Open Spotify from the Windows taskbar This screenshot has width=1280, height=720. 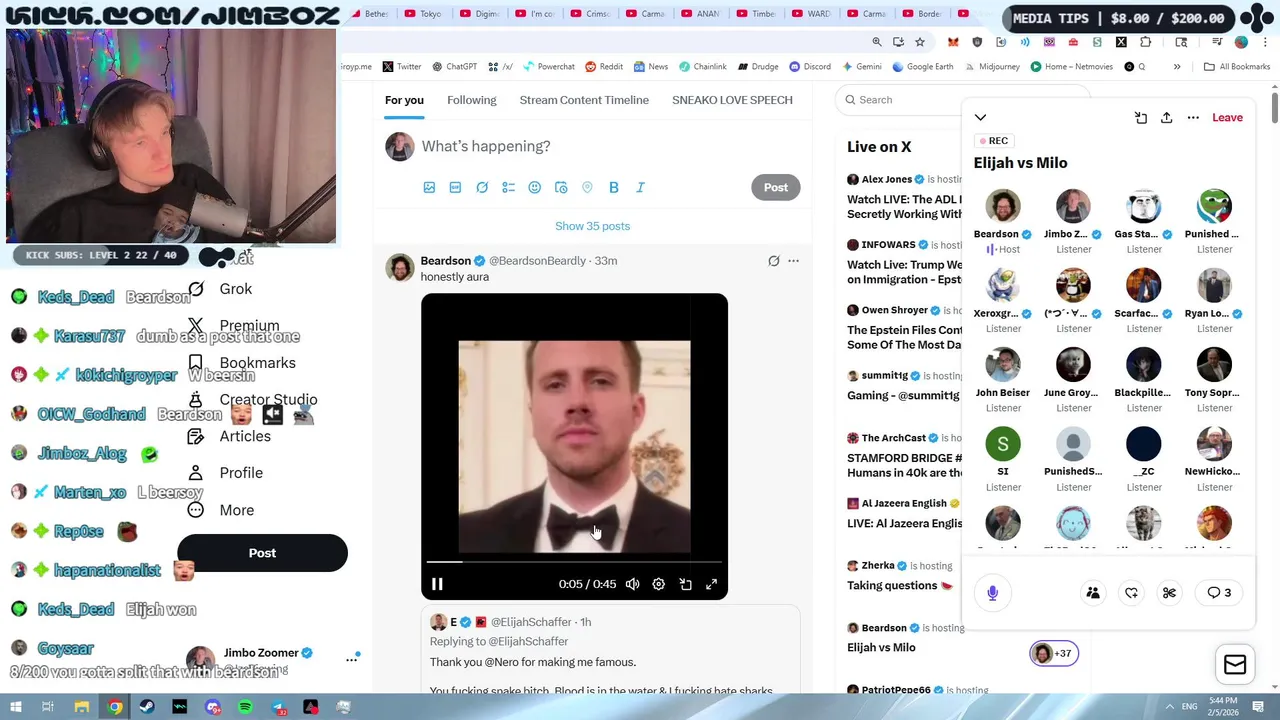(x=245, y=707)
